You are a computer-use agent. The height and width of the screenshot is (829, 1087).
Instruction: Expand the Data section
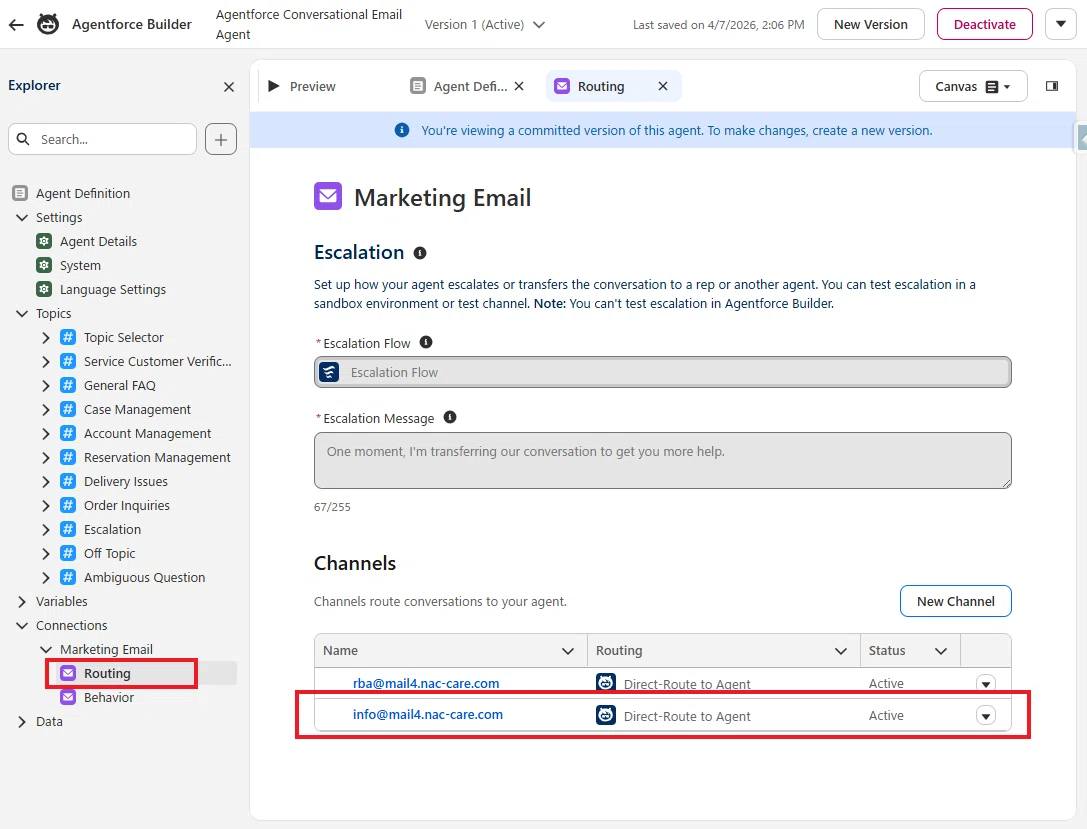(x=22, y=722)
